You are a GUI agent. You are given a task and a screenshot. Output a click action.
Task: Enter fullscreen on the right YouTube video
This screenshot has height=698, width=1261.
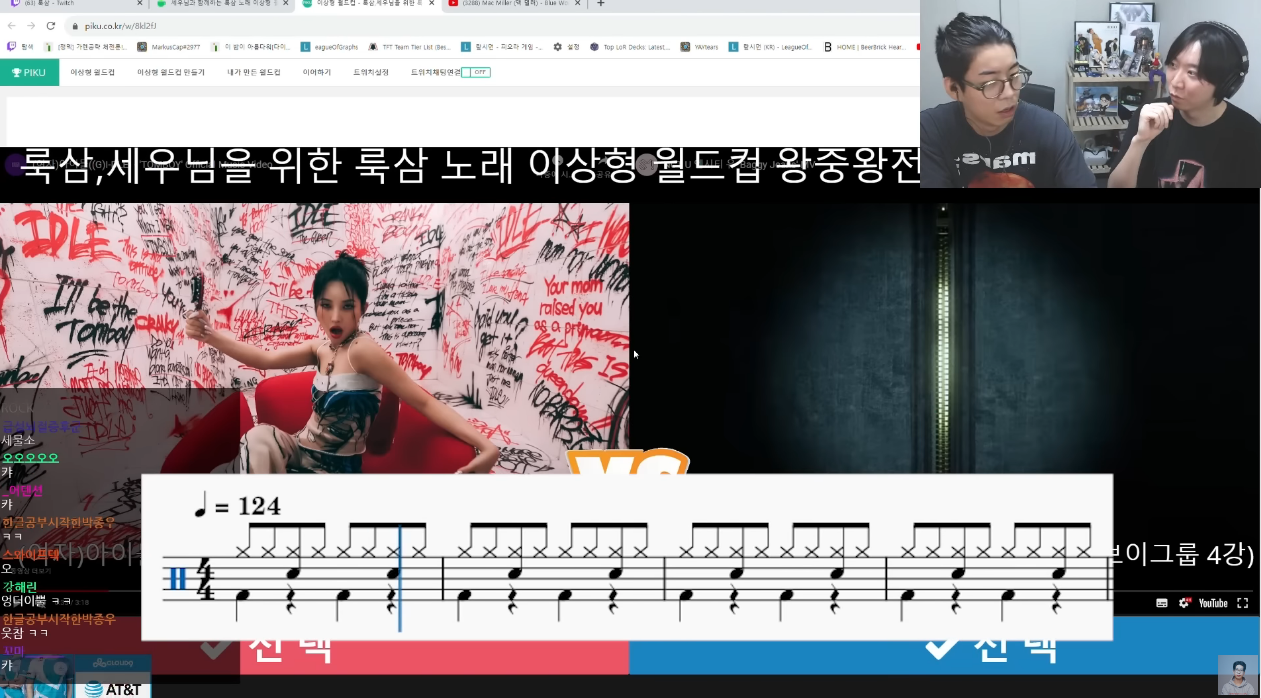click(x=1243, y=603)
